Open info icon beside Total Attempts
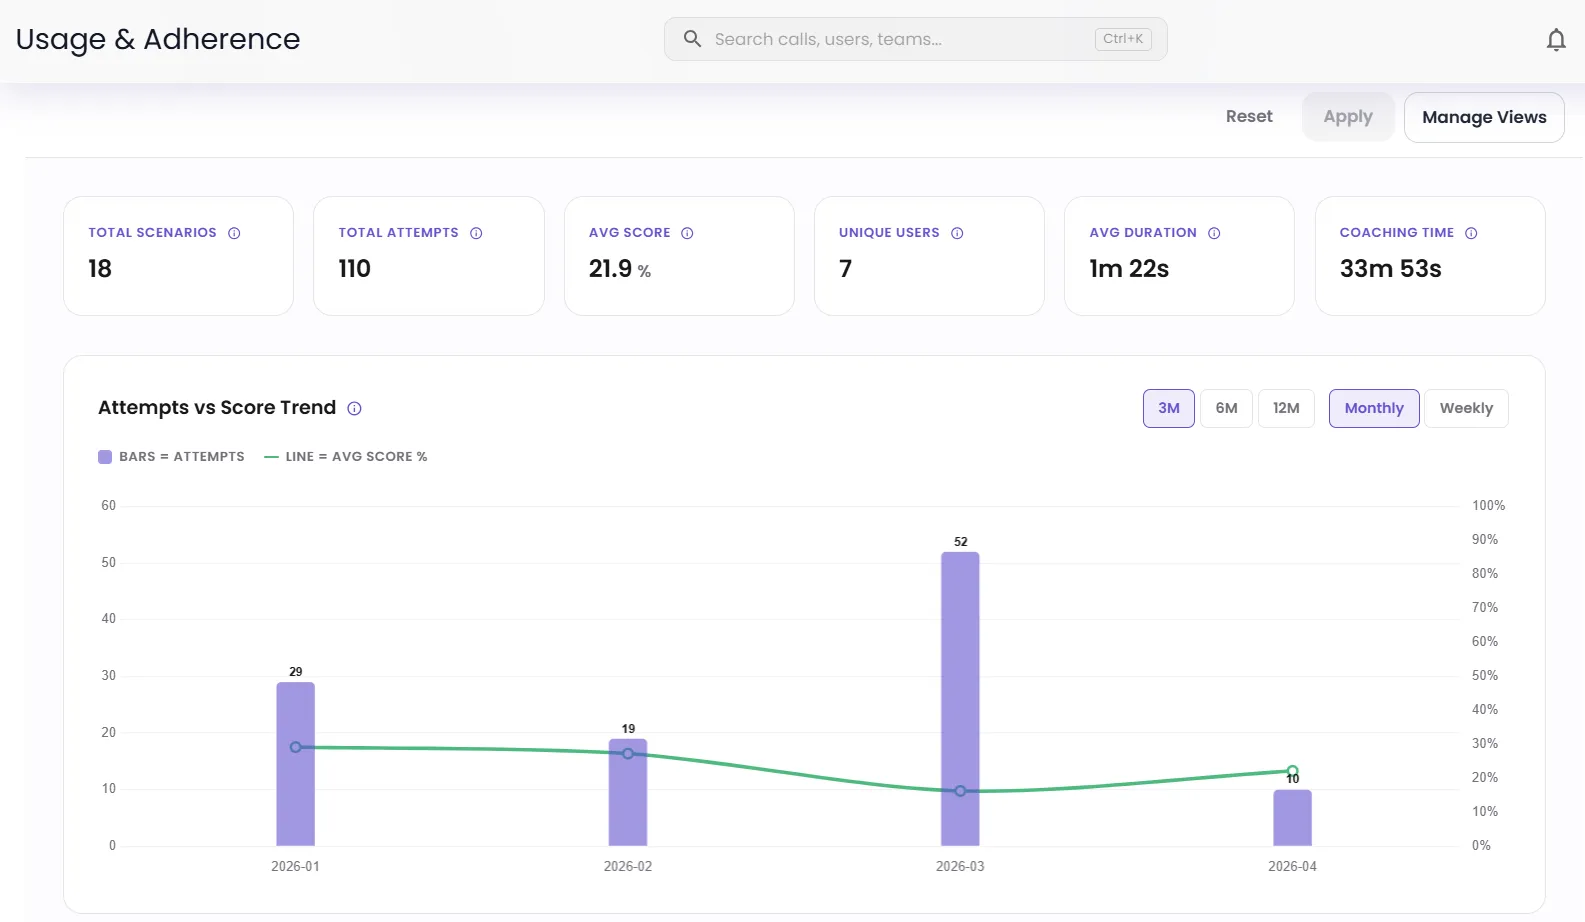1585x922 pixels. tap(476, 233)
